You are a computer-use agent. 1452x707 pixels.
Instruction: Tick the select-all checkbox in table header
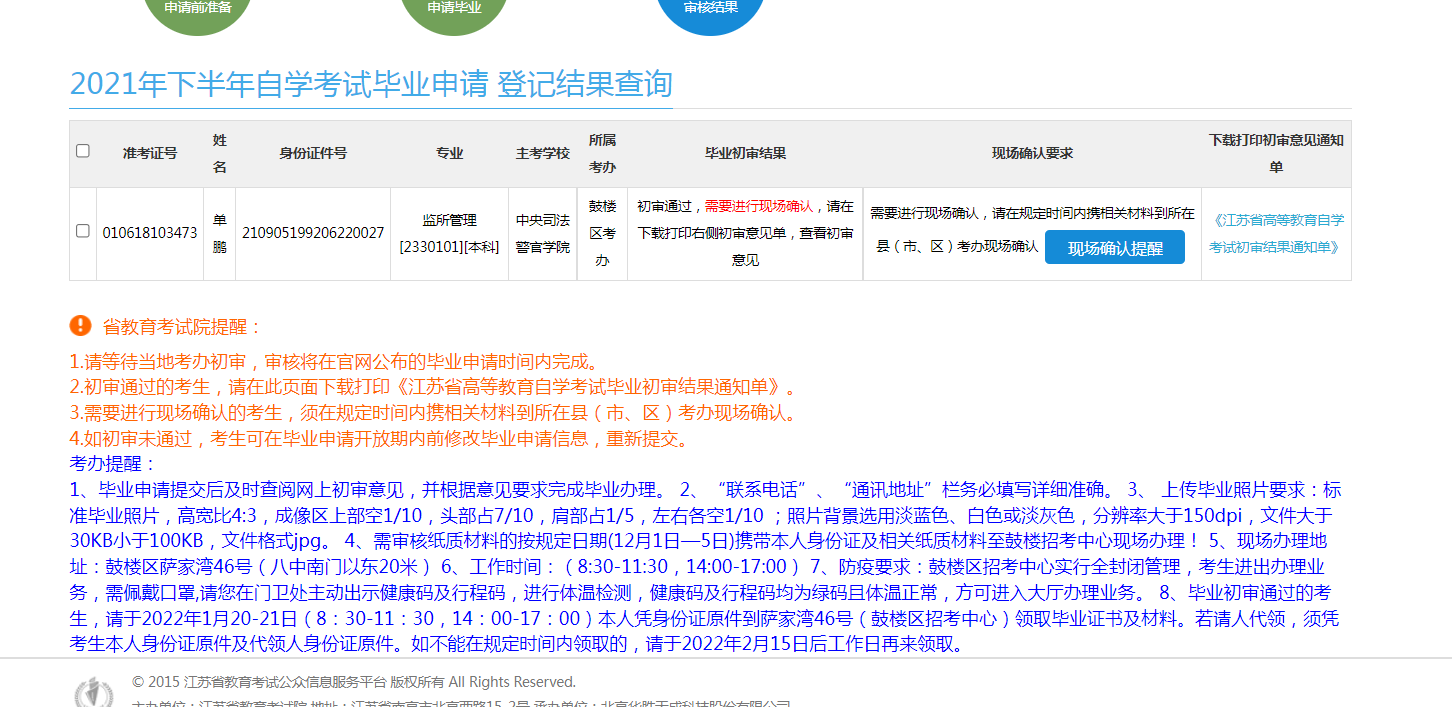pos(83,151)
